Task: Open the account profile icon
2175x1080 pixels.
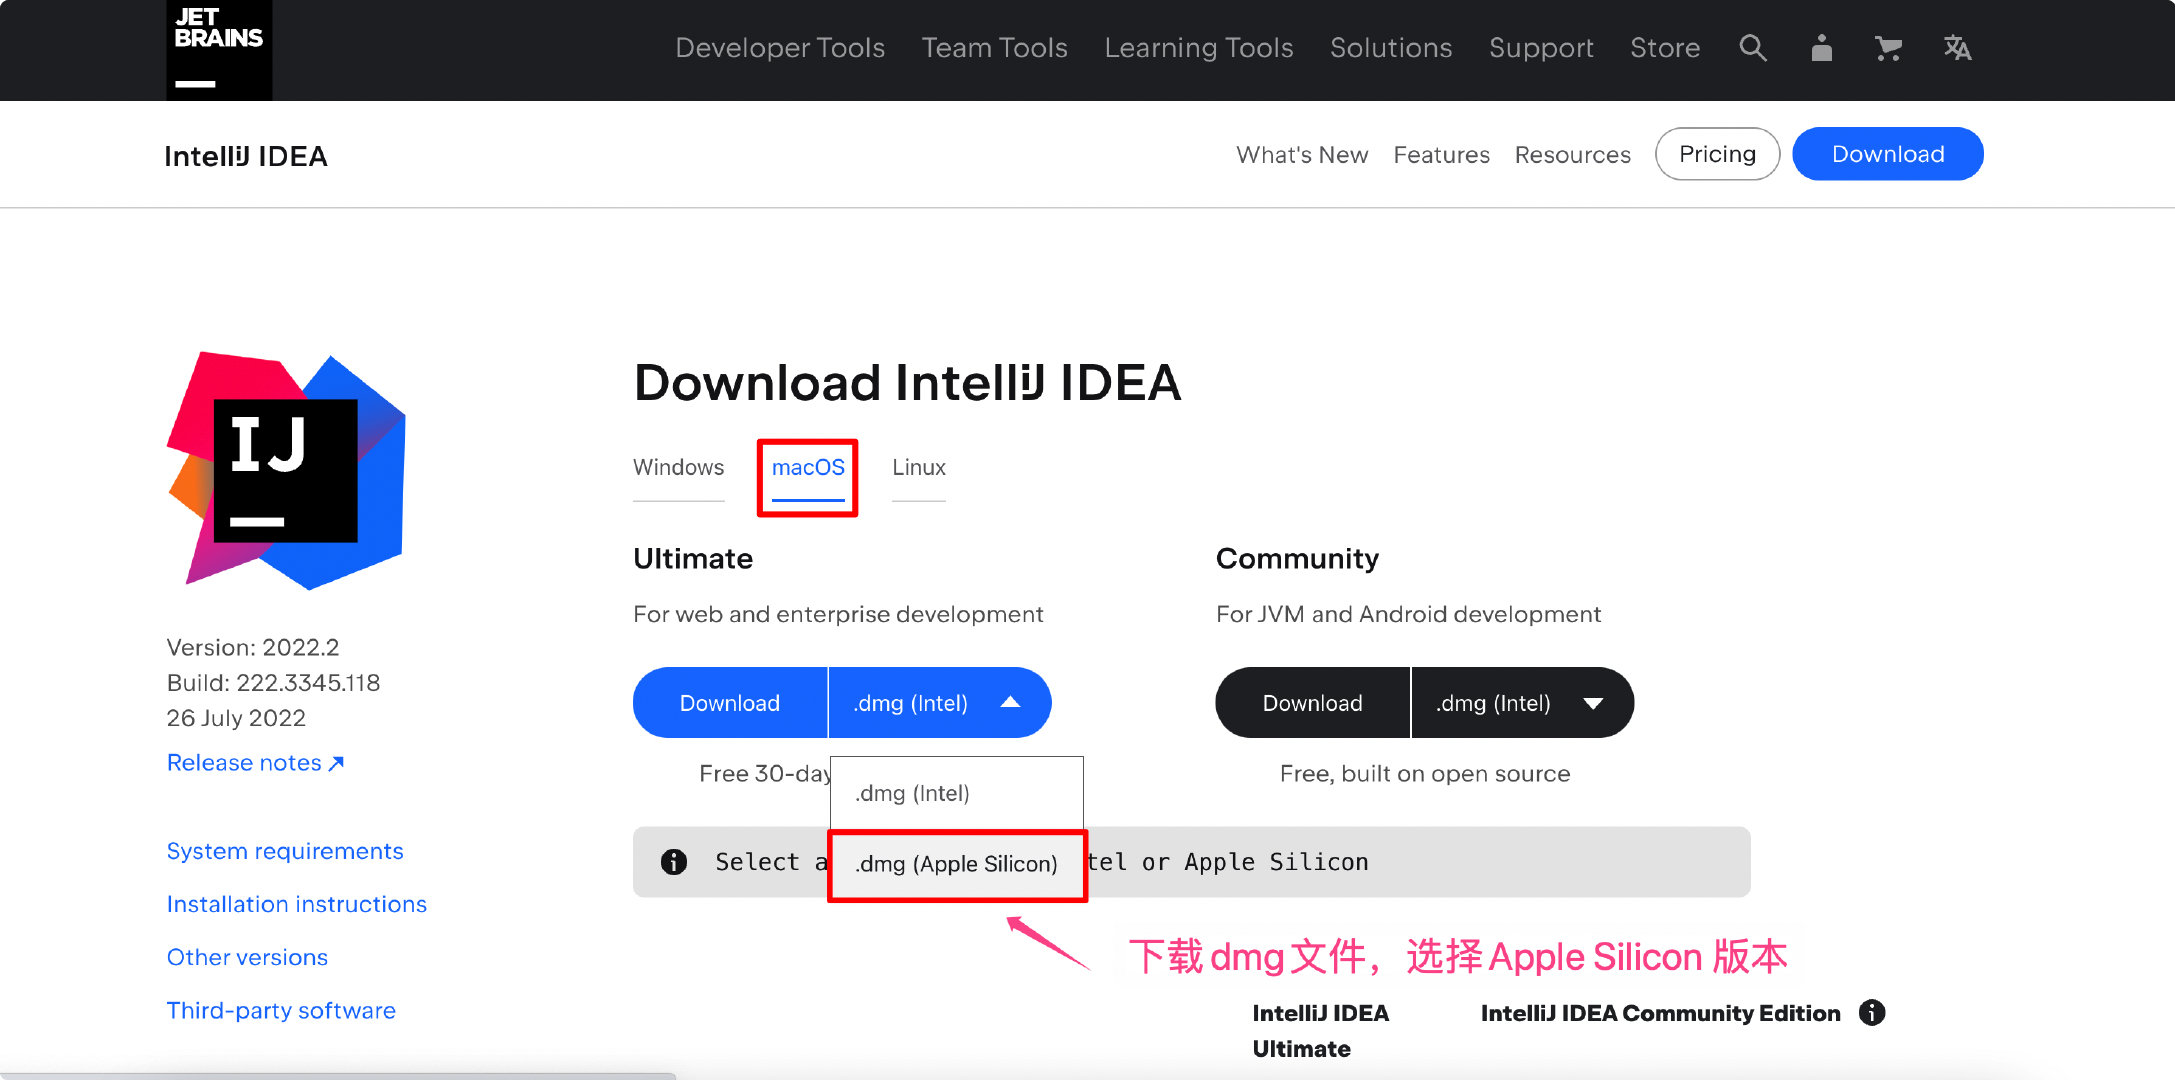Action: coord(1822,48)
